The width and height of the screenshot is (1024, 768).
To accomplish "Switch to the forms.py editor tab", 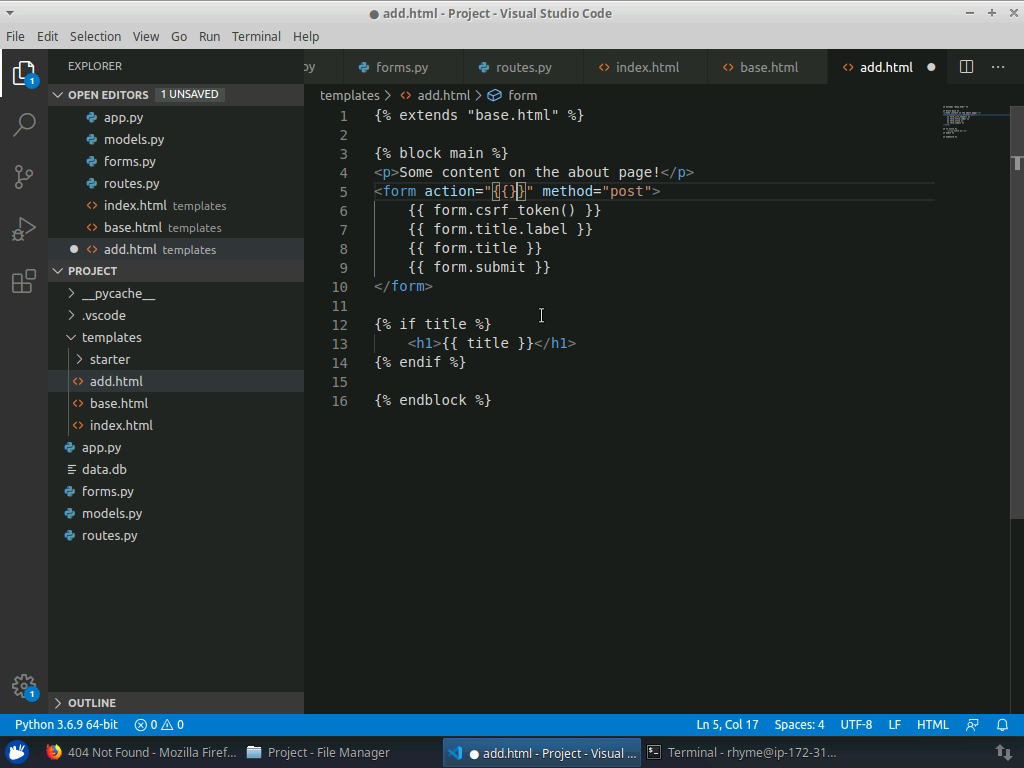I will [402, 67].
